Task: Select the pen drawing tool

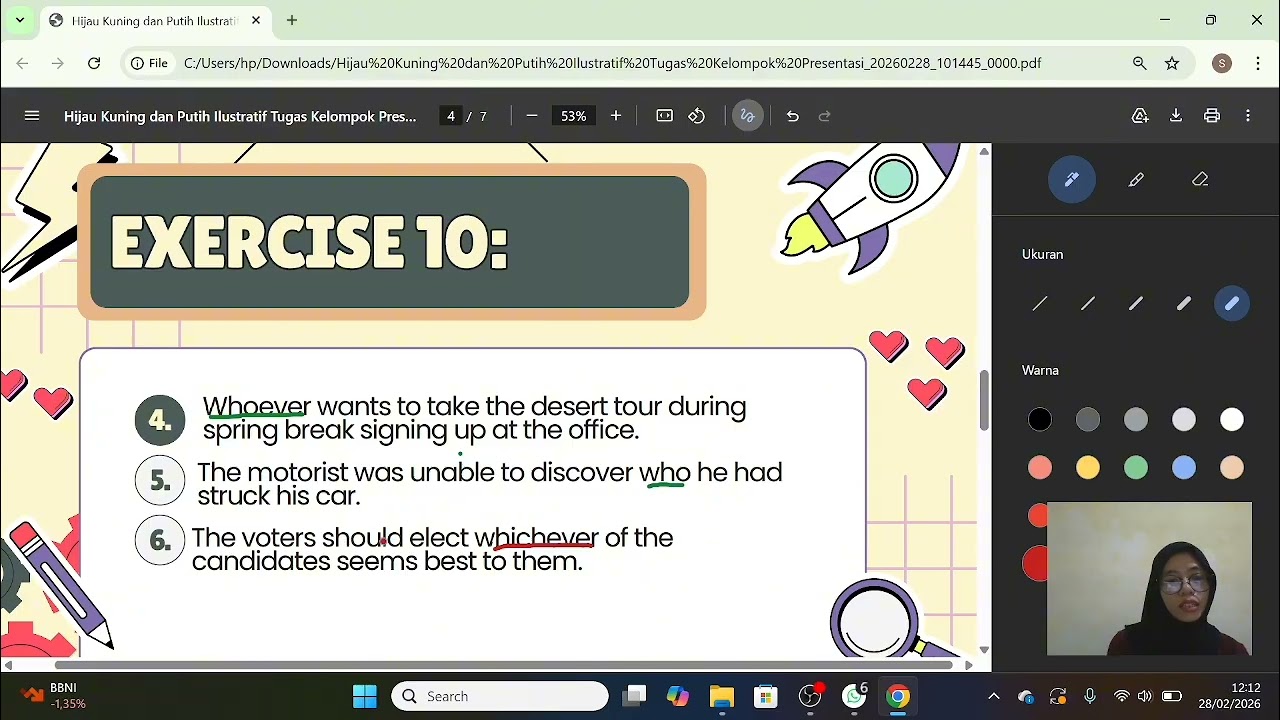Action: coord(1072,180)
